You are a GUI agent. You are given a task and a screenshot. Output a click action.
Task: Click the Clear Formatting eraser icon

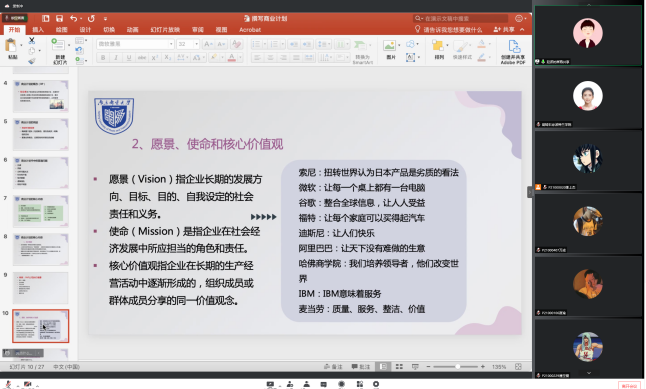click(236, 44)
